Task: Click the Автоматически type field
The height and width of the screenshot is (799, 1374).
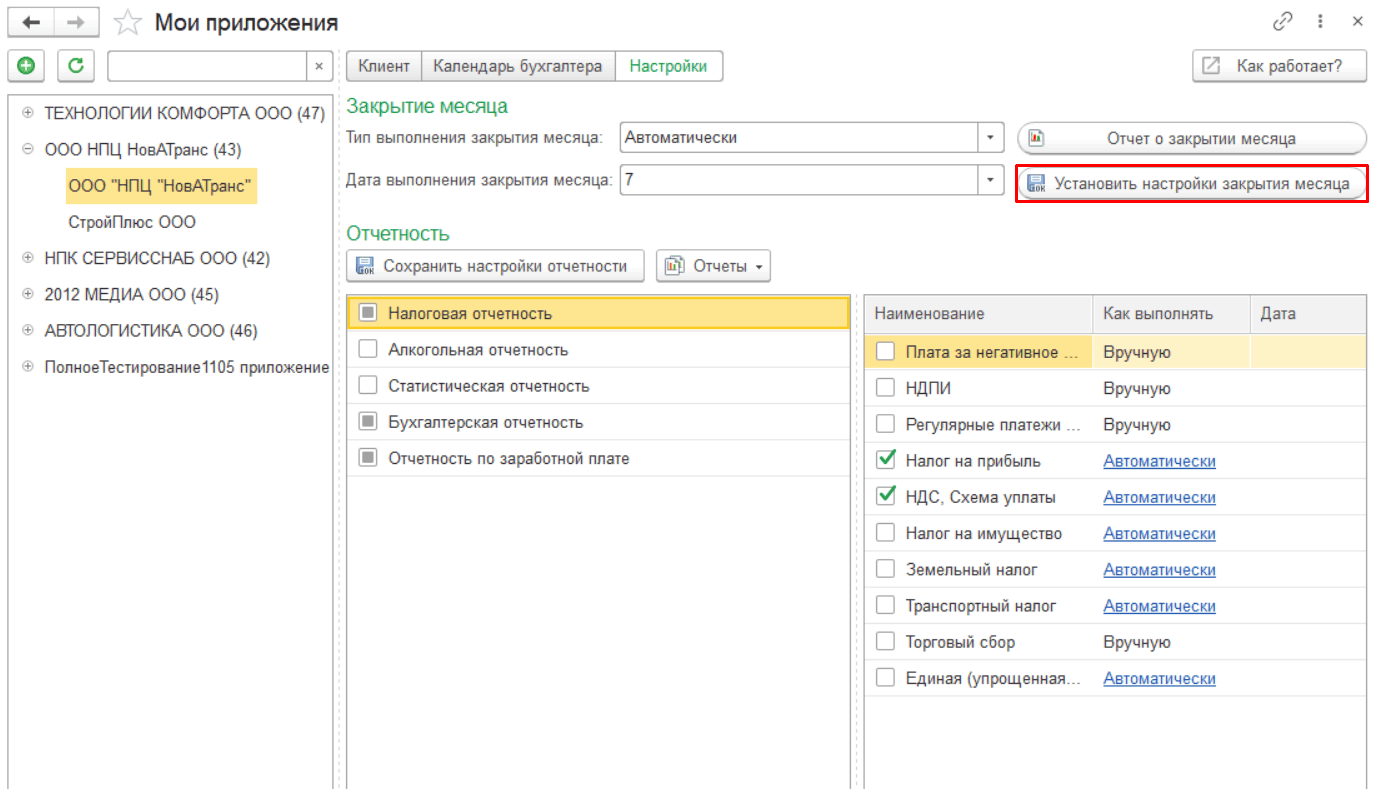Action: click(799, 138)
